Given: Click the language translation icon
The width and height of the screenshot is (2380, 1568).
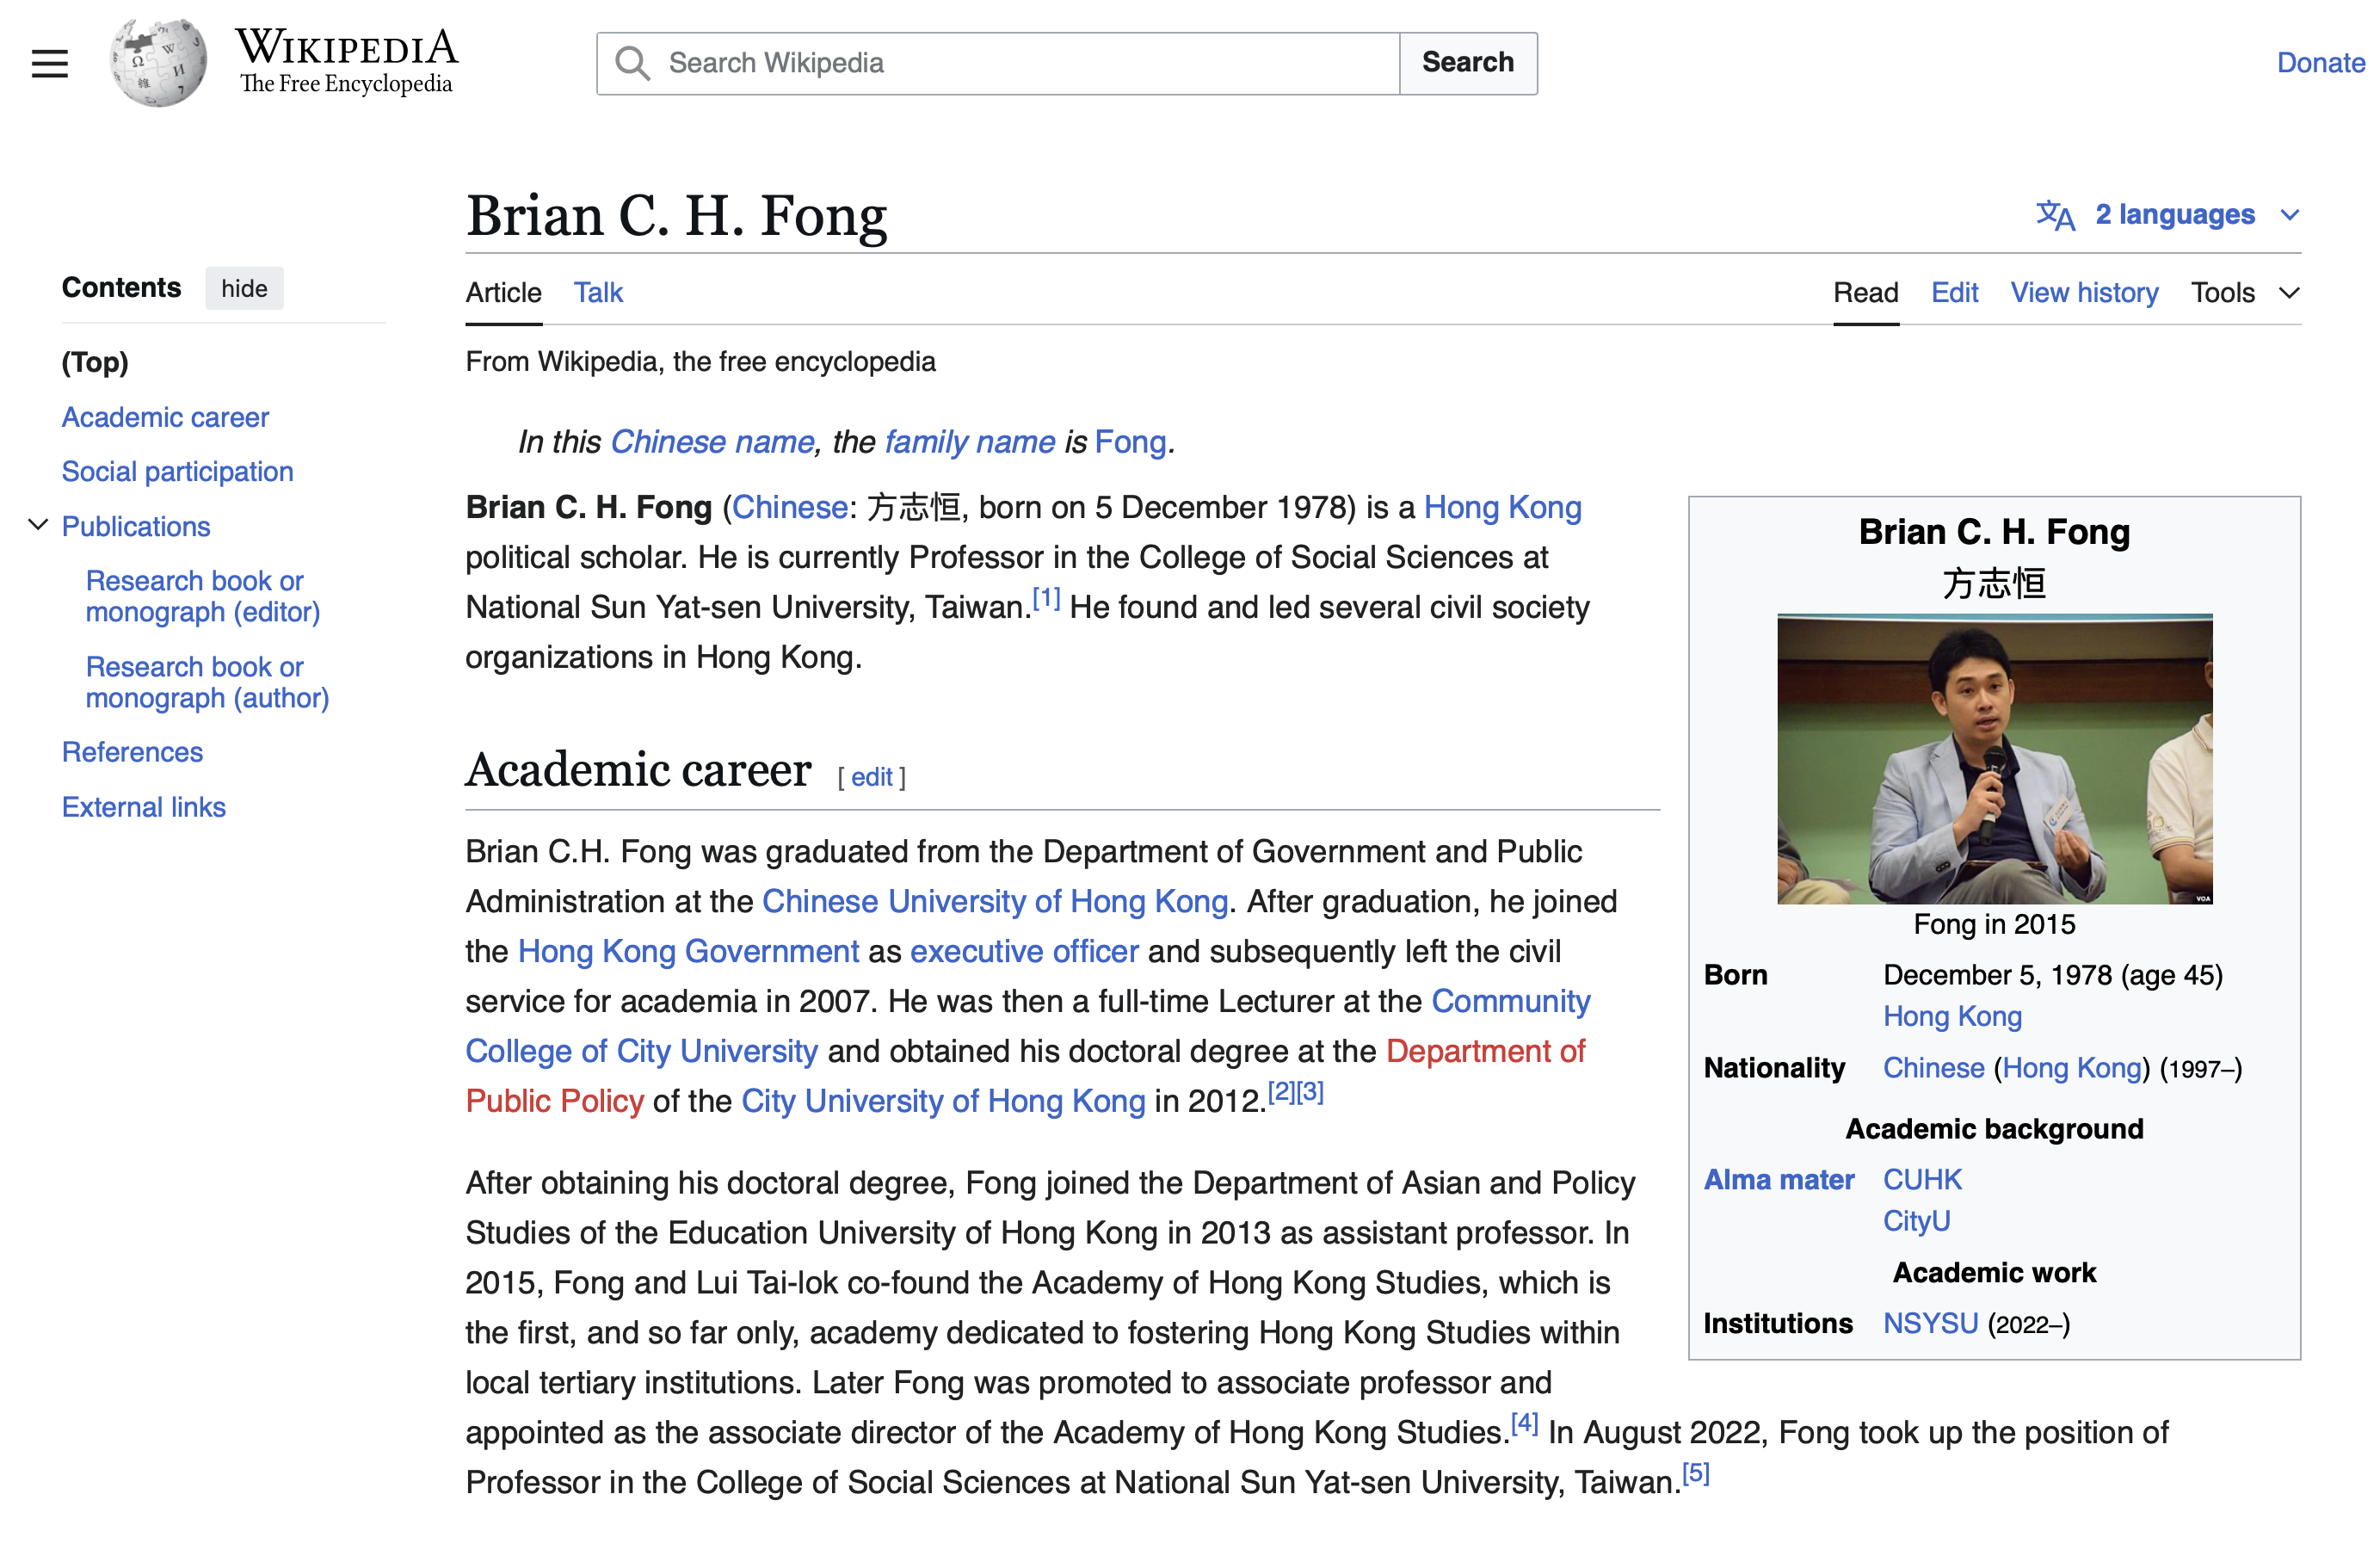Looking at the screenshot, I should tap(2055, 215).
